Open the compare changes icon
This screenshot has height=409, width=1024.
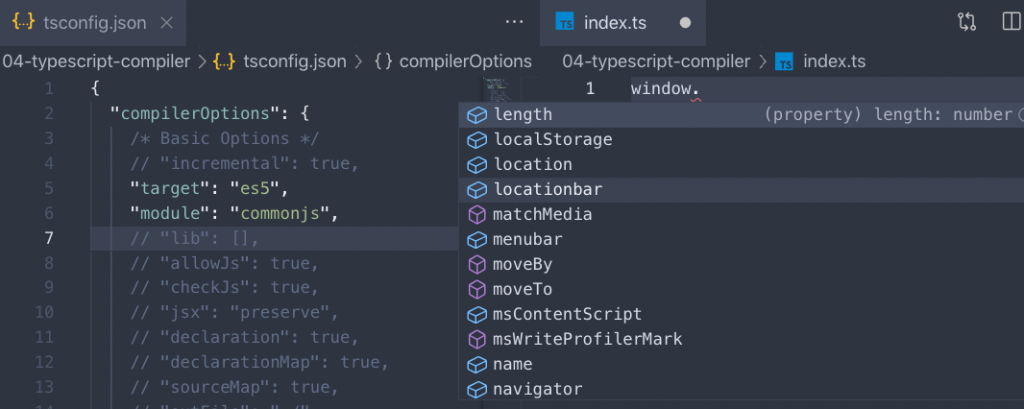pyautogui.click(x=967, y=22)
